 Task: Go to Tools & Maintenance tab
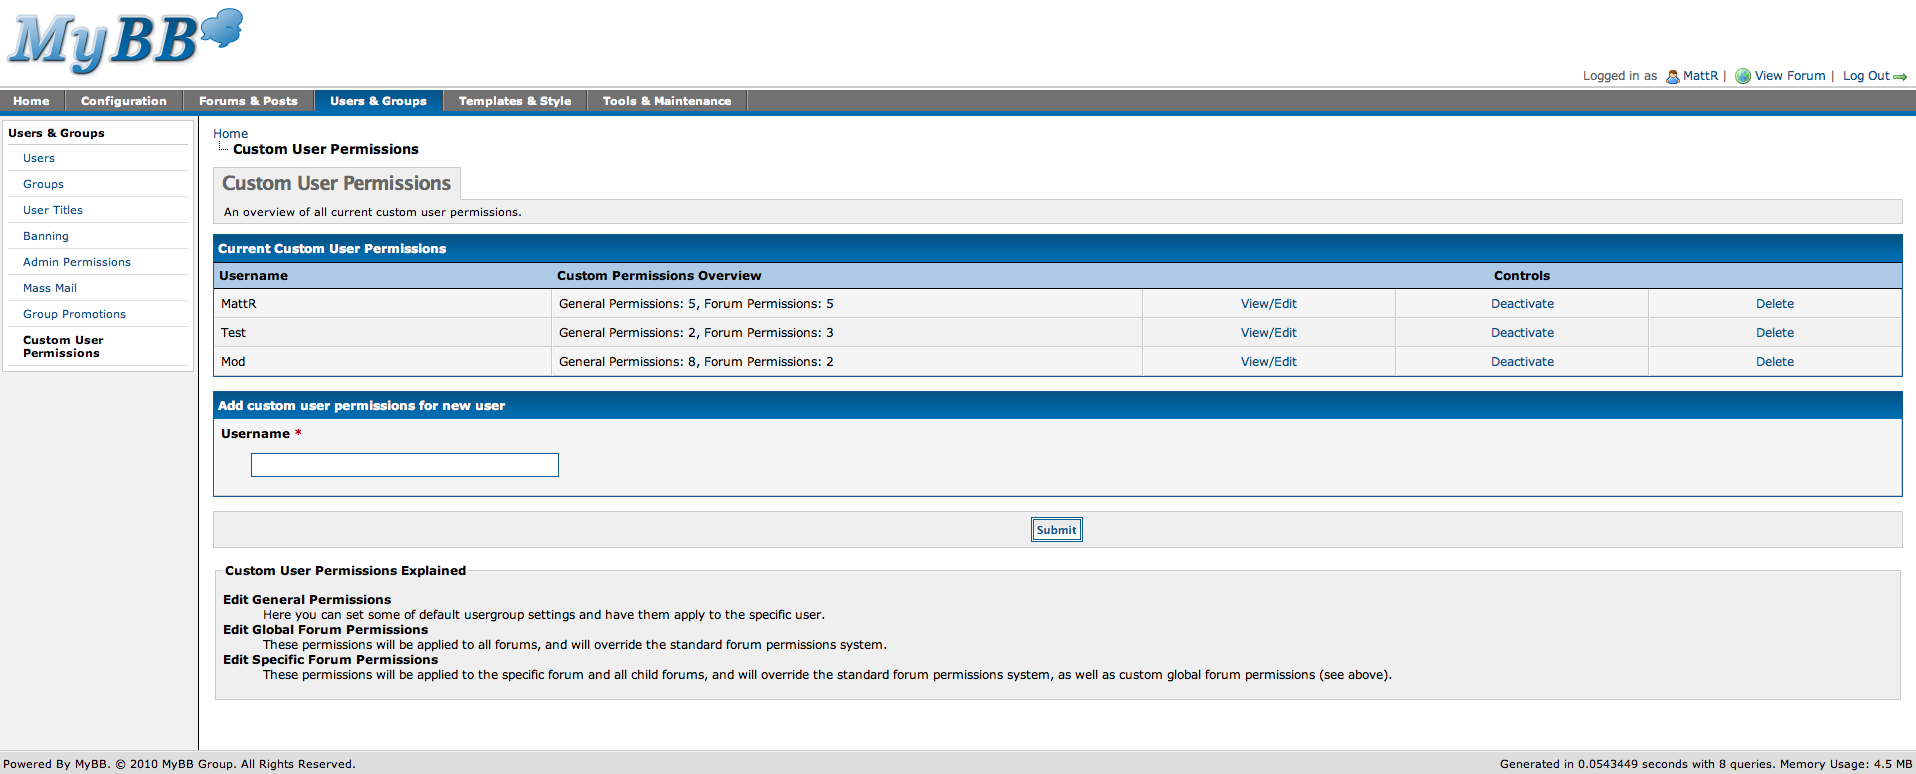point(667,101)
